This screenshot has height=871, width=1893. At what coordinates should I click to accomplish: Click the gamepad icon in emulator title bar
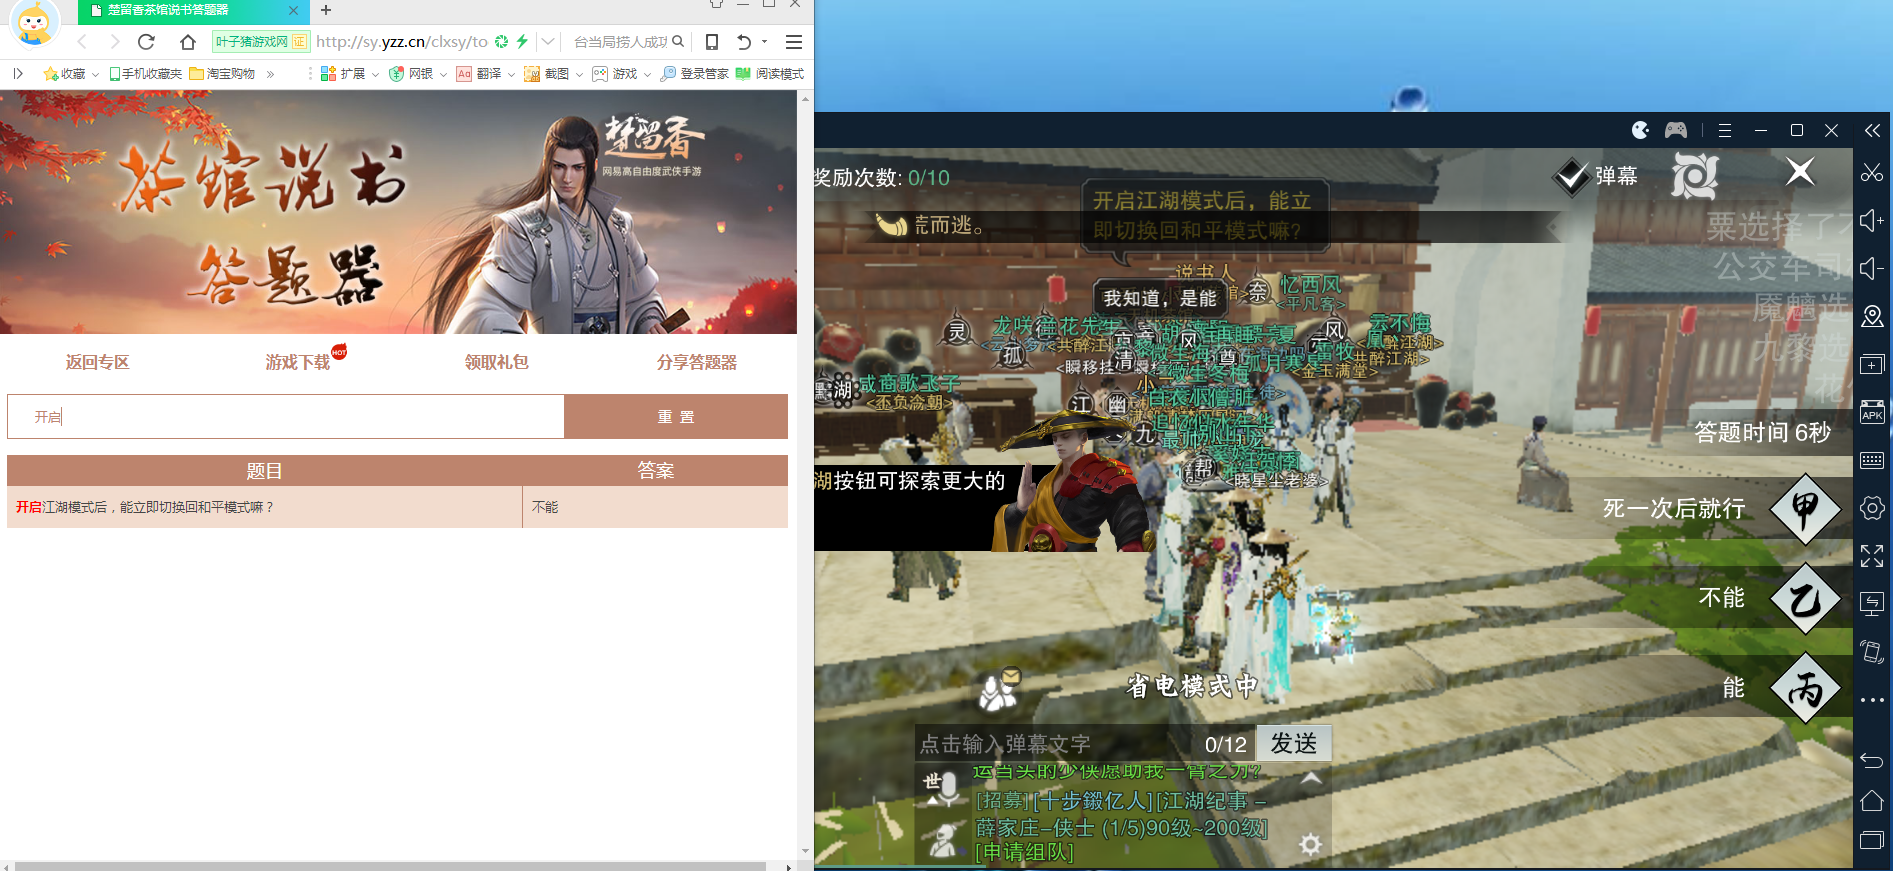pyautogui.click(x=1676, y=130)
